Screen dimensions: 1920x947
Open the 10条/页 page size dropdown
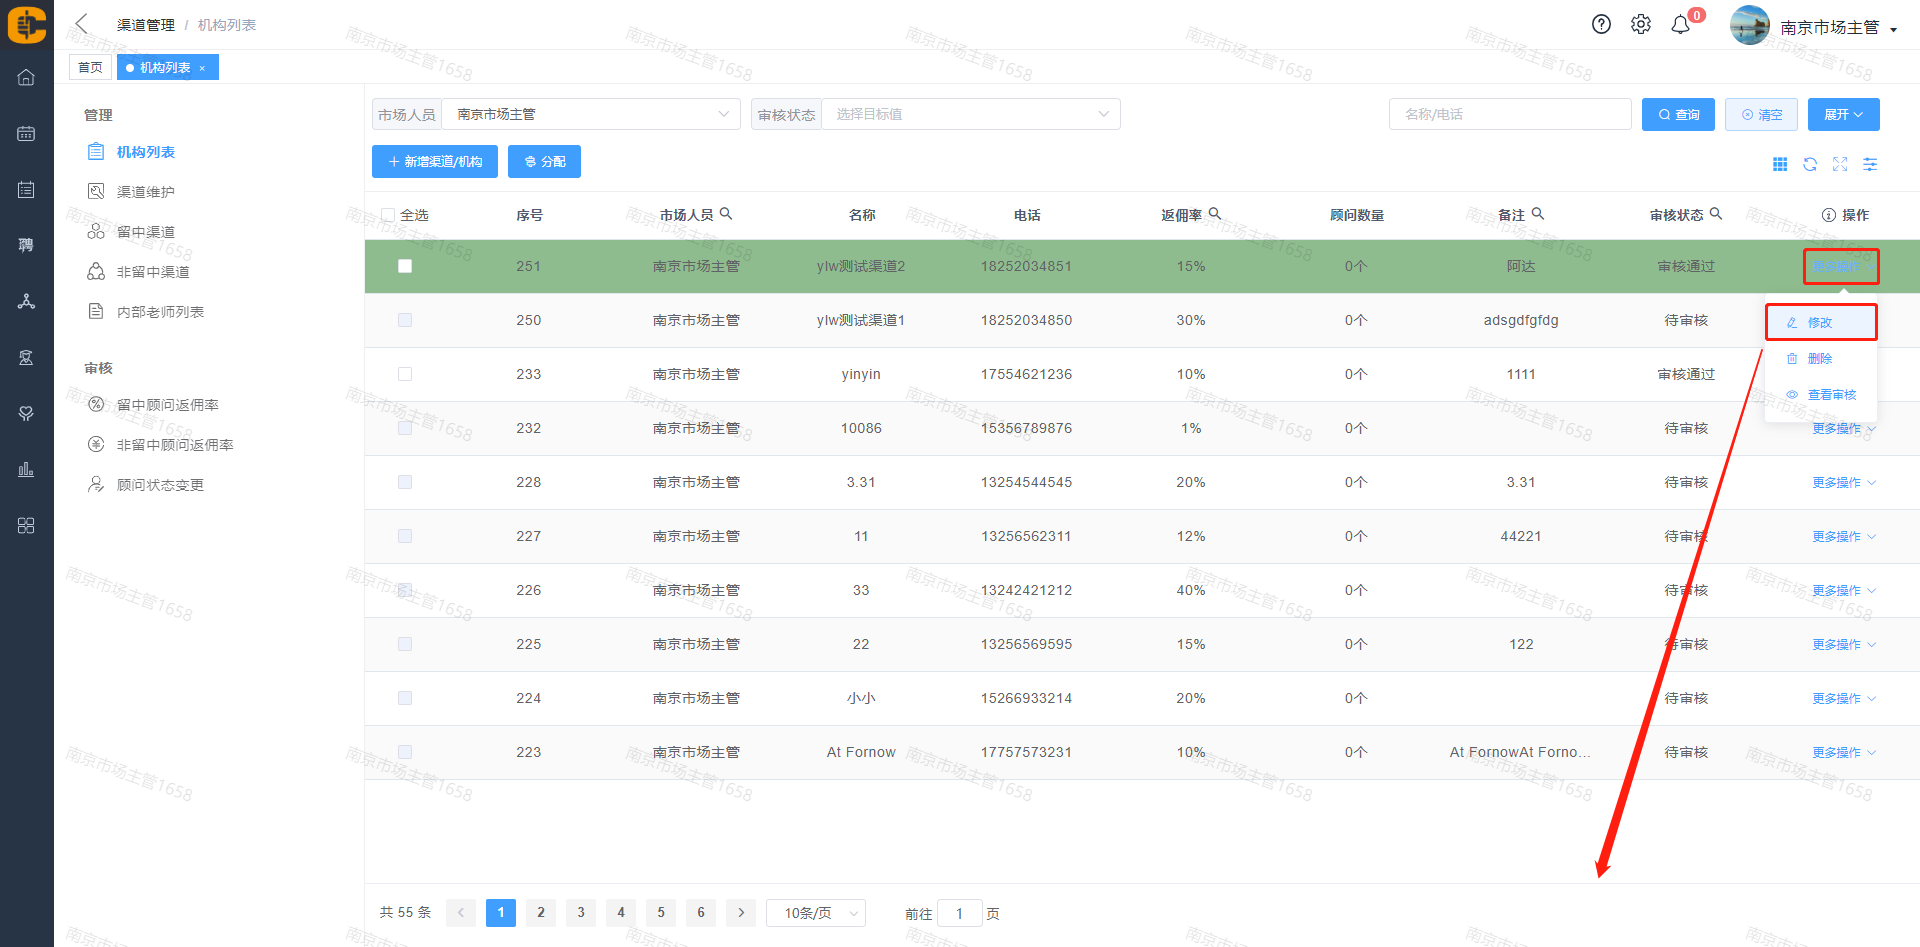tap(816, 913)
